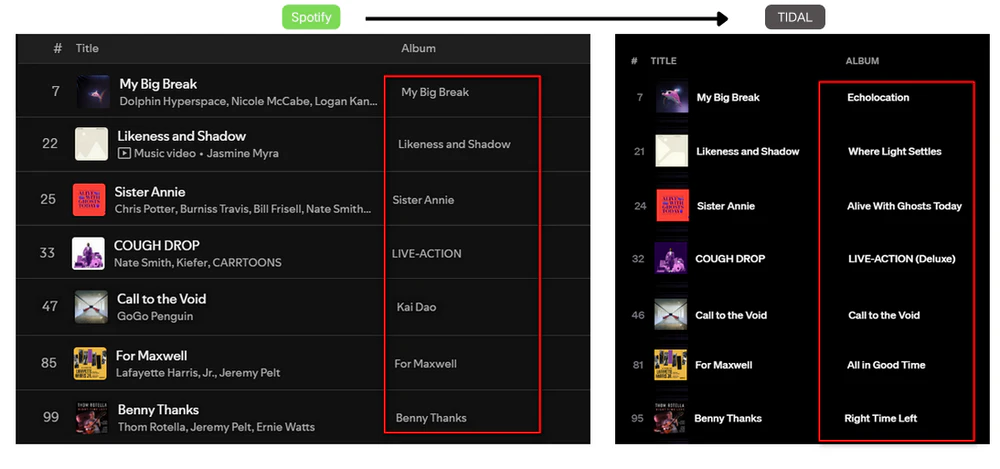1000x469 pixels.
Task: Open Chris Potter artist link
Action: pyautogui.click(x=145, y=209)
